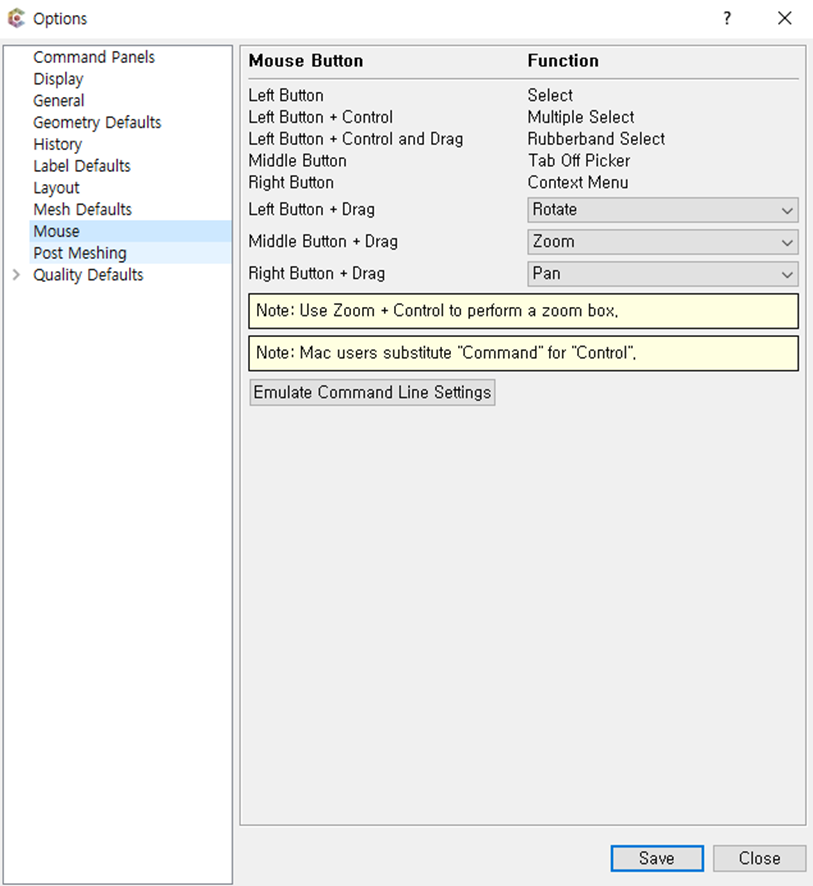Click the help question mark icon
The height and width of the screenshot is (886, 813).
coord(727,18)
